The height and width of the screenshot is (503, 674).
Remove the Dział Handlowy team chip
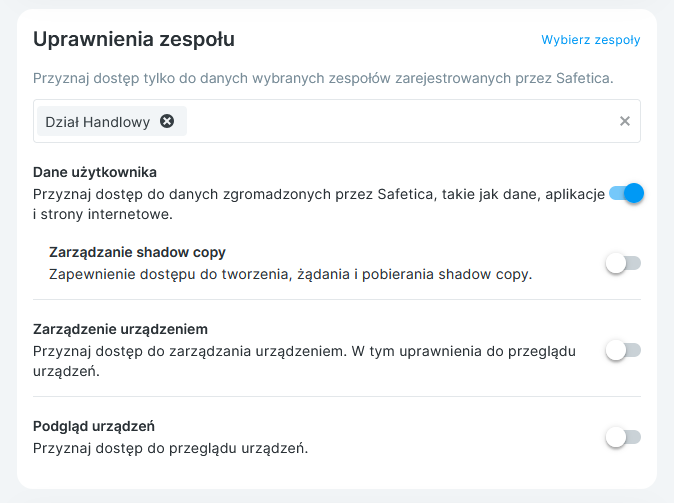point(167,121)
